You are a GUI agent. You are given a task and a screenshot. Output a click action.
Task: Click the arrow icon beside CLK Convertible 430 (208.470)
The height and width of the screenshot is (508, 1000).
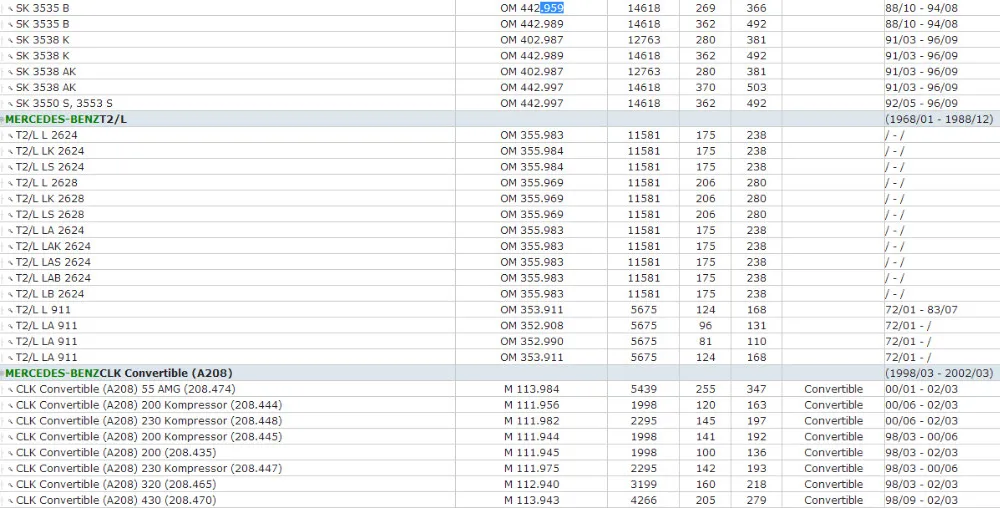pos(10,501)
